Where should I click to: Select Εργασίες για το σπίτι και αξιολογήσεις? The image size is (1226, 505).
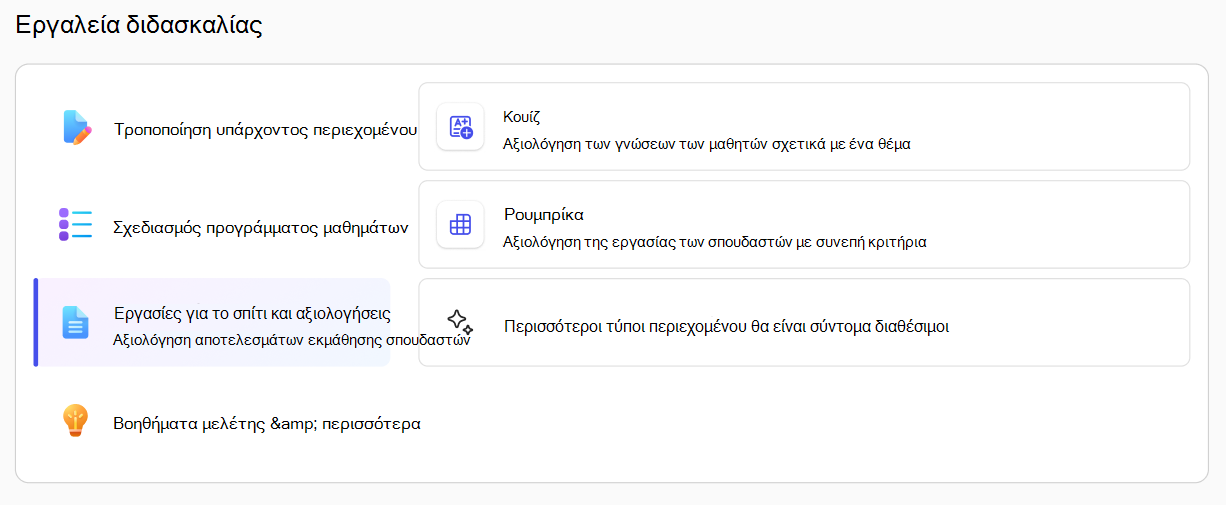point(212,323)
